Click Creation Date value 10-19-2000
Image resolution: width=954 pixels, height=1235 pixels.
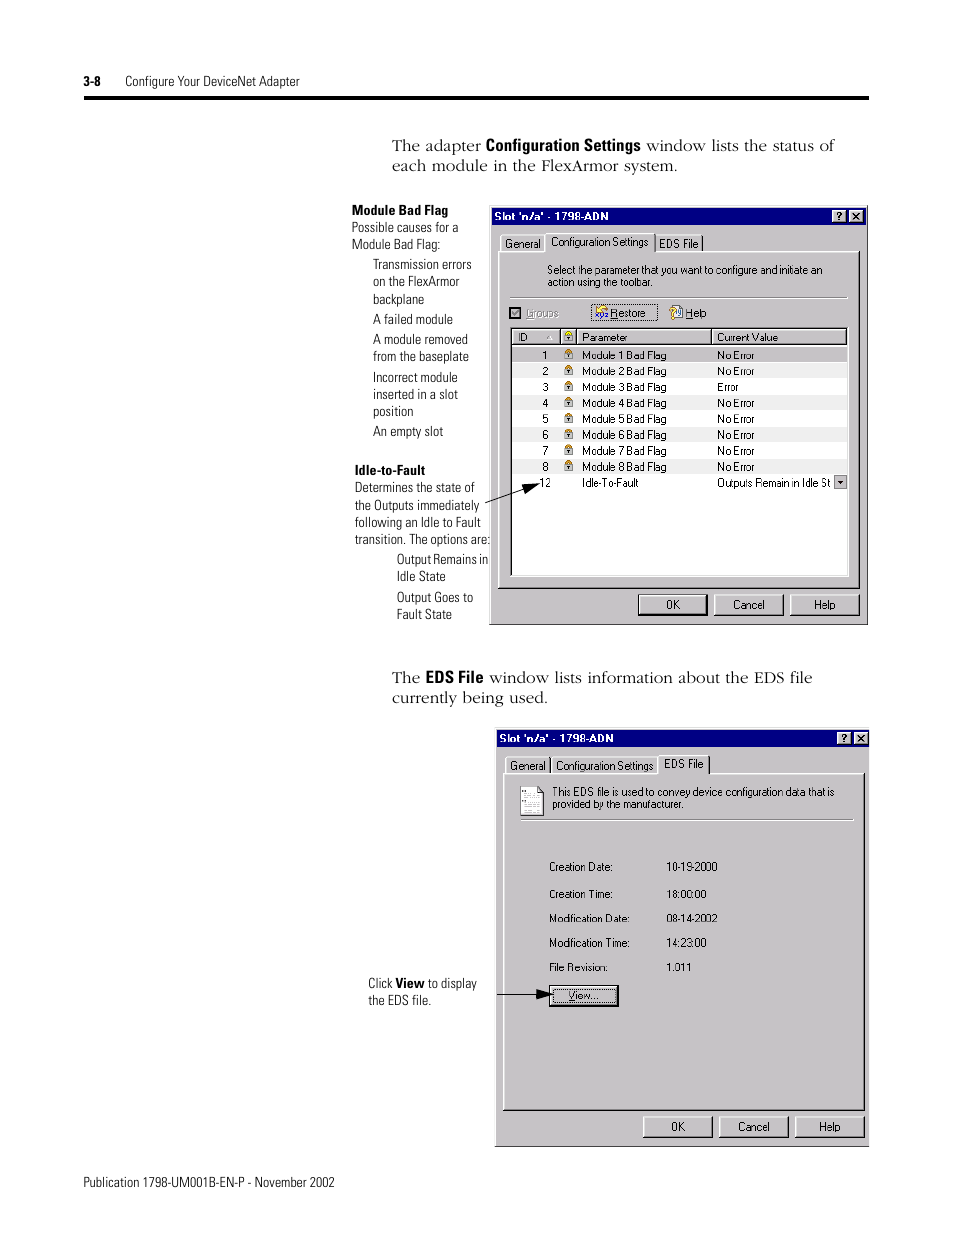tap(692, 867)
